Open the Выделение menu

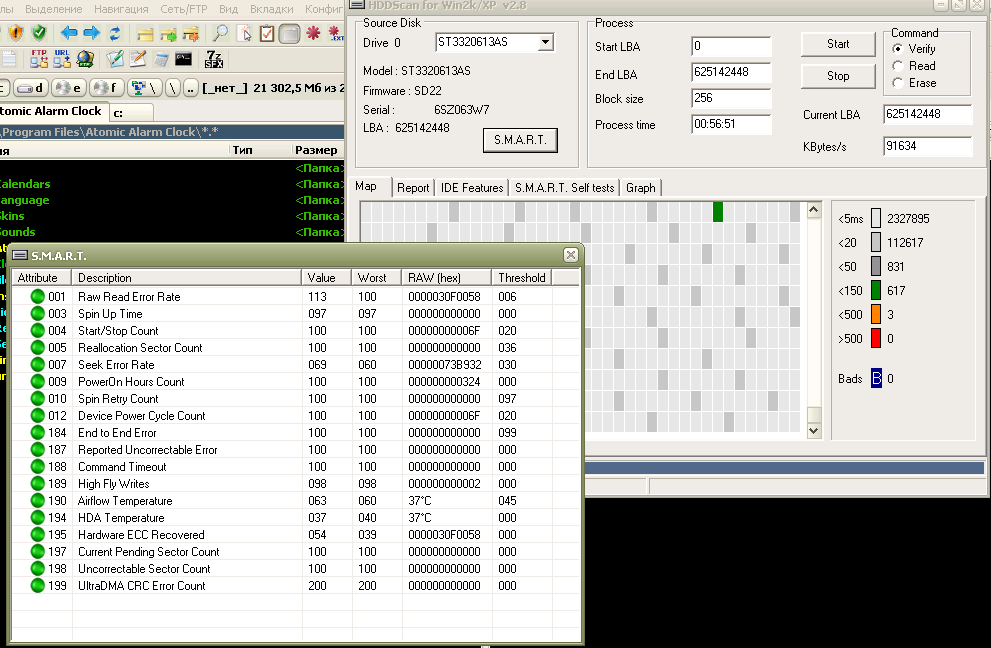(54, 9)
